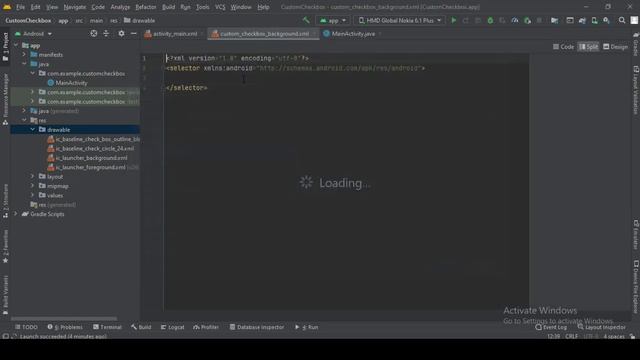640x360 pixels.
Task: Open the Event Log
Action: click(x=551, y=327)
